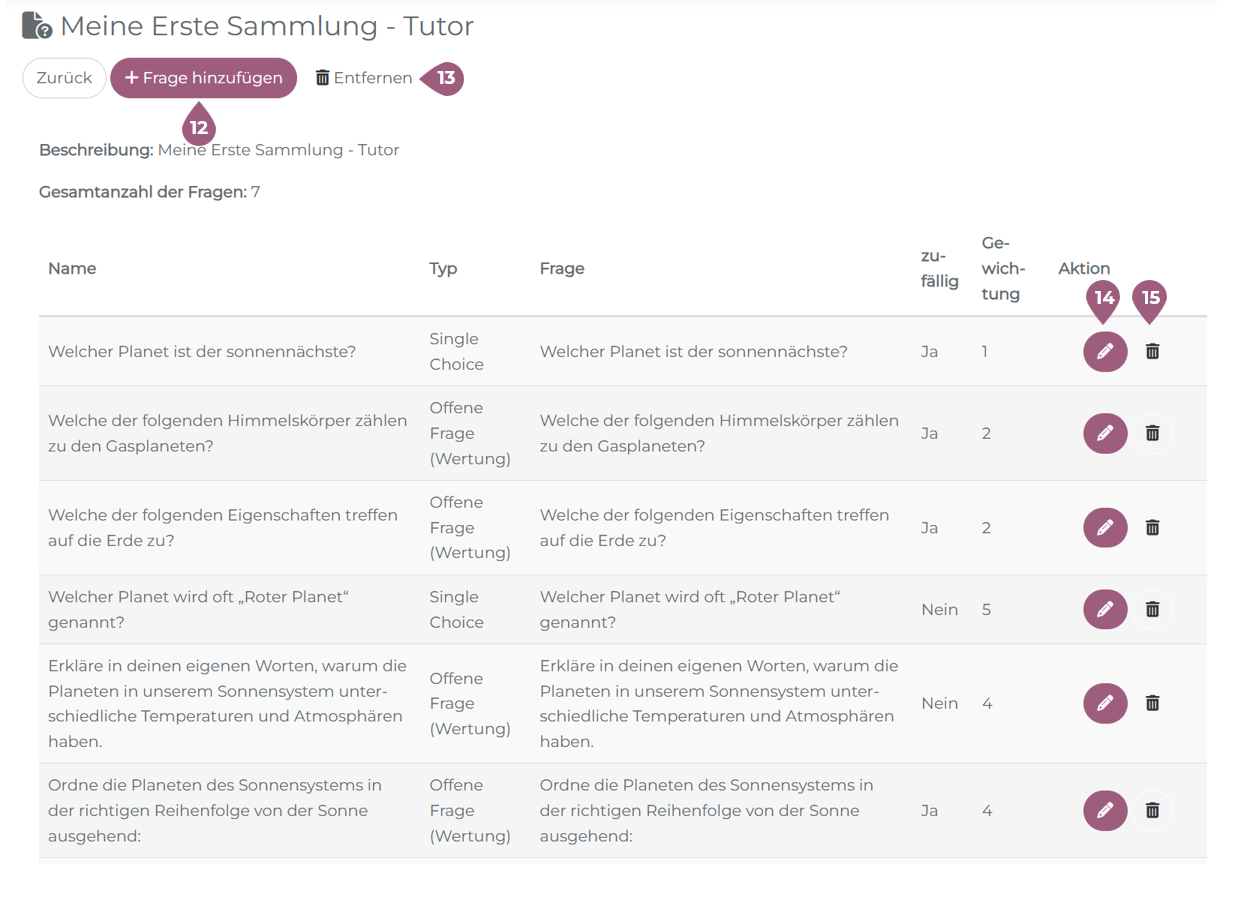
Task: Delete the Temperaturen und Atmosphären question
Action: [1152, 703]
